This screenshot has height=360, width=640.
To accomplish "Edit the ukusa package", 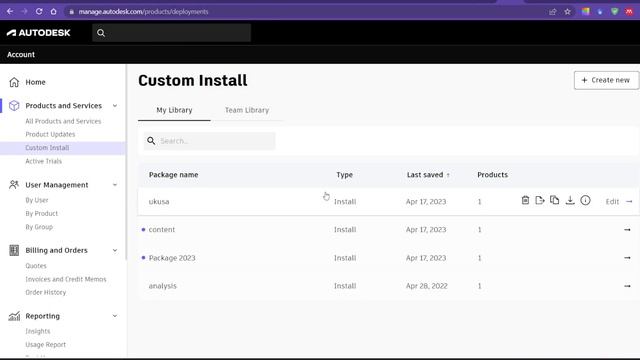I will click(x=612, y=202).
